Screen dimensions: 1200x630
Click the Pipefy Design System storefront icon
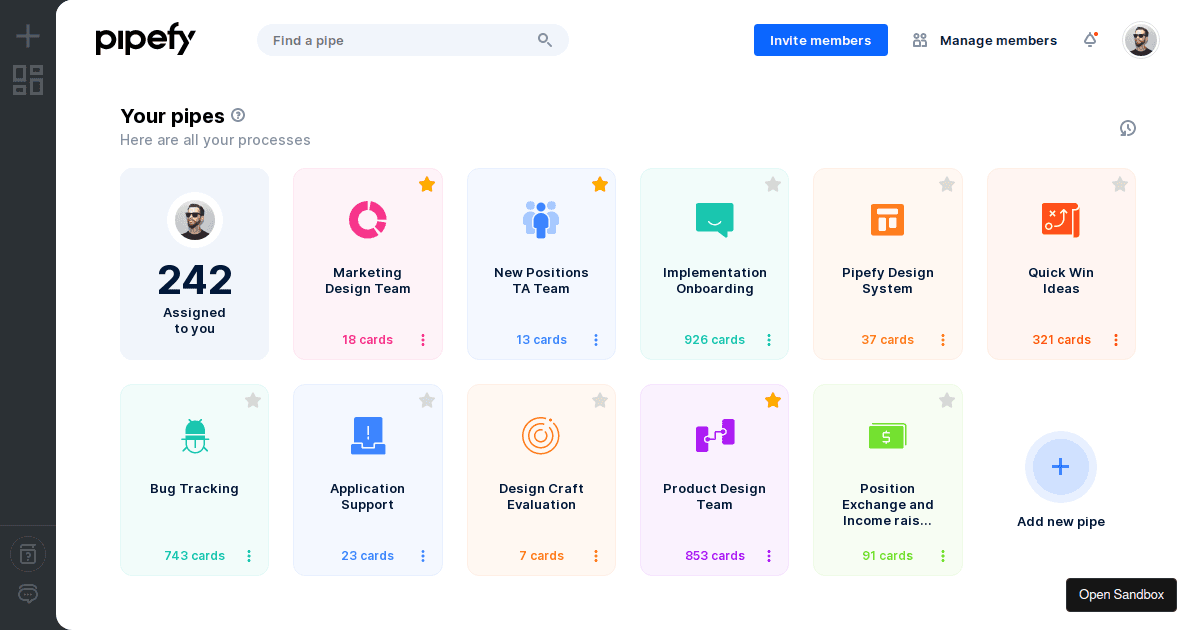pos(887,219)
